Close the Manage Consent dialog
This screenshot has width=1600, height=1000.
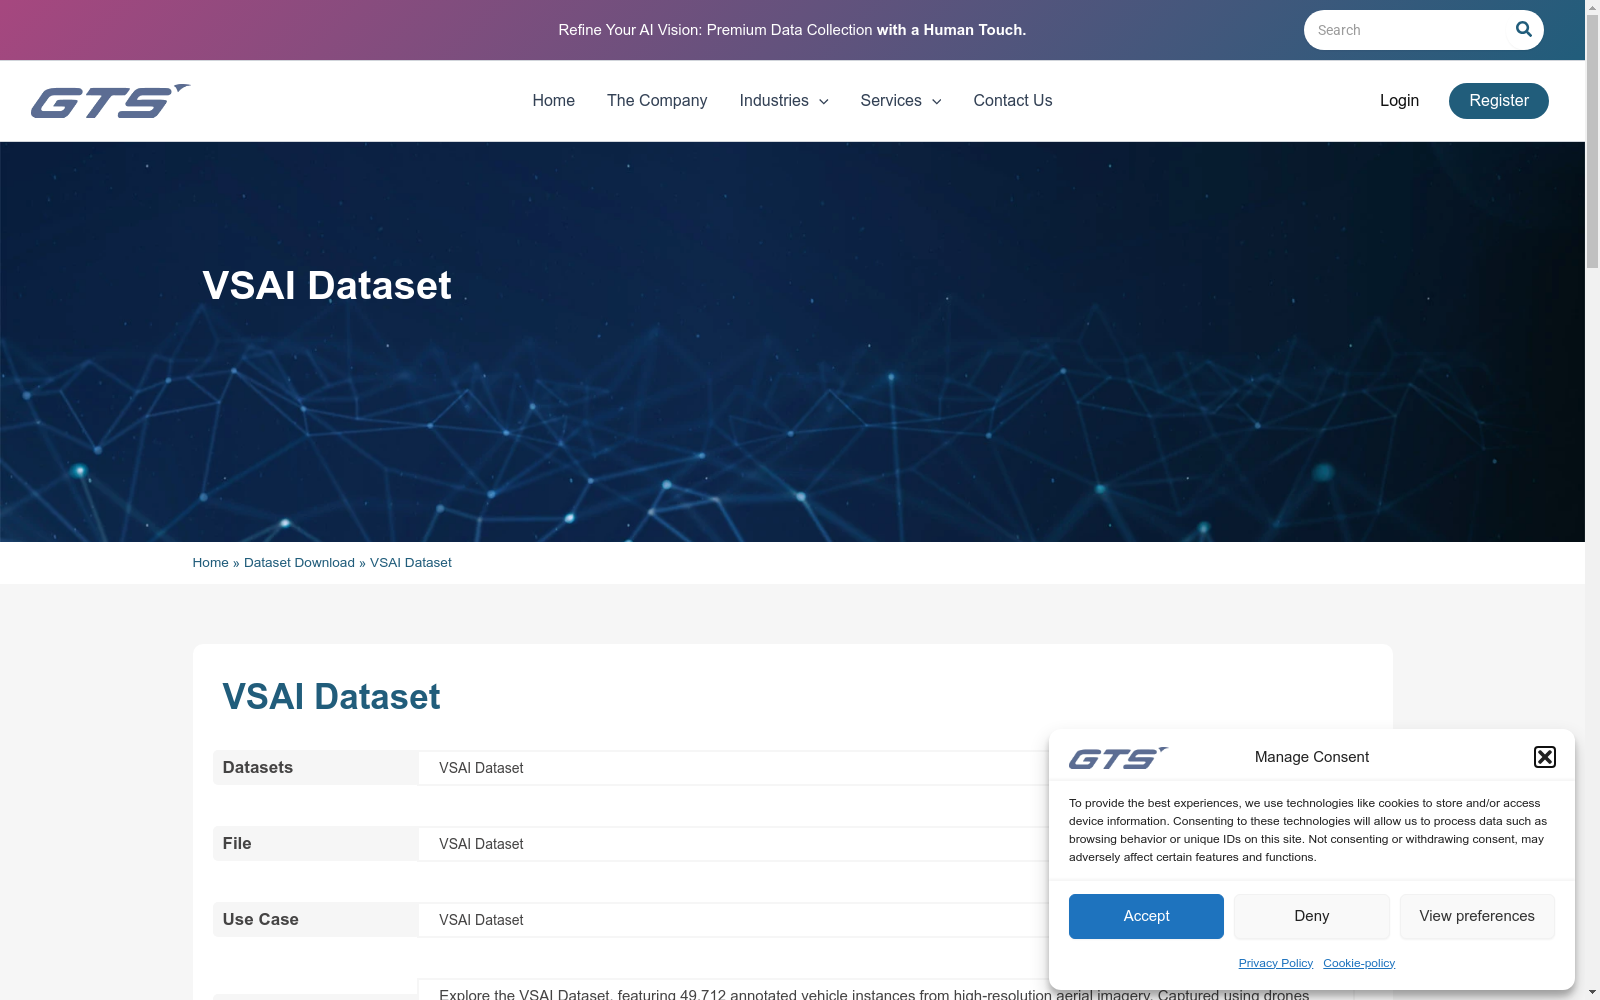pyautogui.click(x=1544, y=757)
